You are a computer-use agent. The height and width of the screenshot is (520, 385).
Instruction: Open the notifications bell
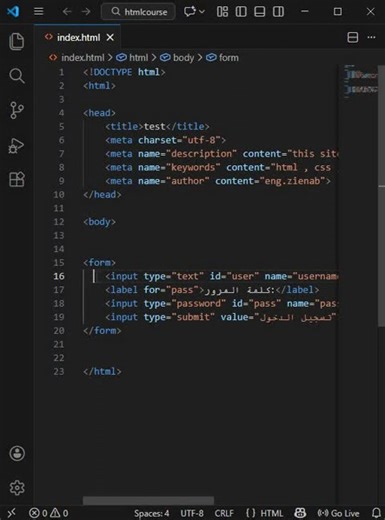click(x=376, y=513)
